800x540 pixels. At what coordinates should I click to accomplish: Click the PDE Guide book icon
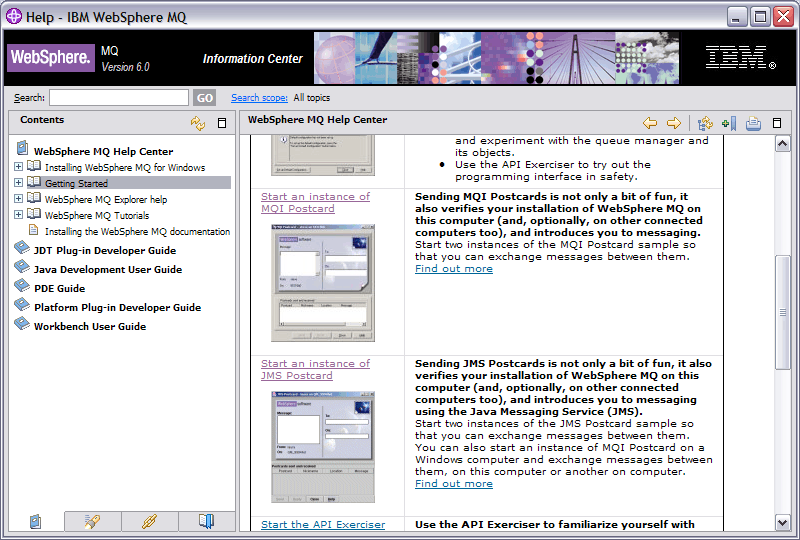22,285
